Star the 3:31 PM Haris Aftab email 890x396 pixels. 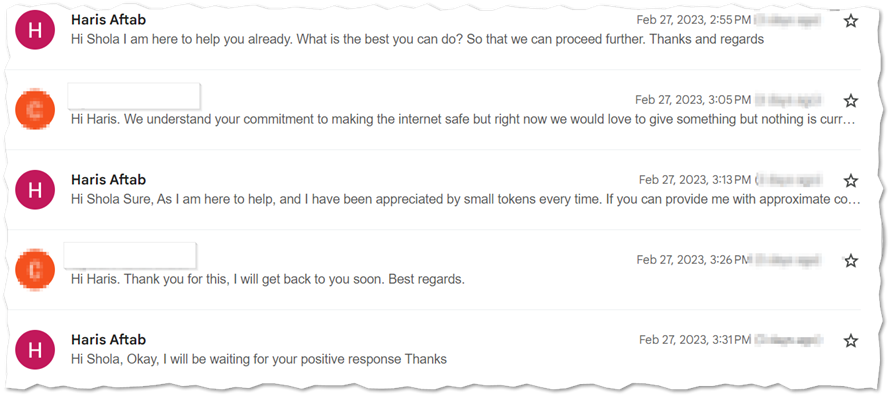pyautogui.click(x=850, y=340)
